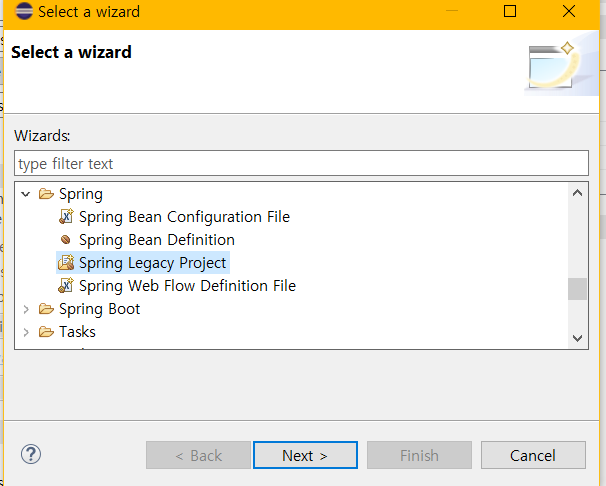The height and width of the screenshot is (486, 606).
Task: Focus the type filter text field
Action: click(x=301, y=163)
